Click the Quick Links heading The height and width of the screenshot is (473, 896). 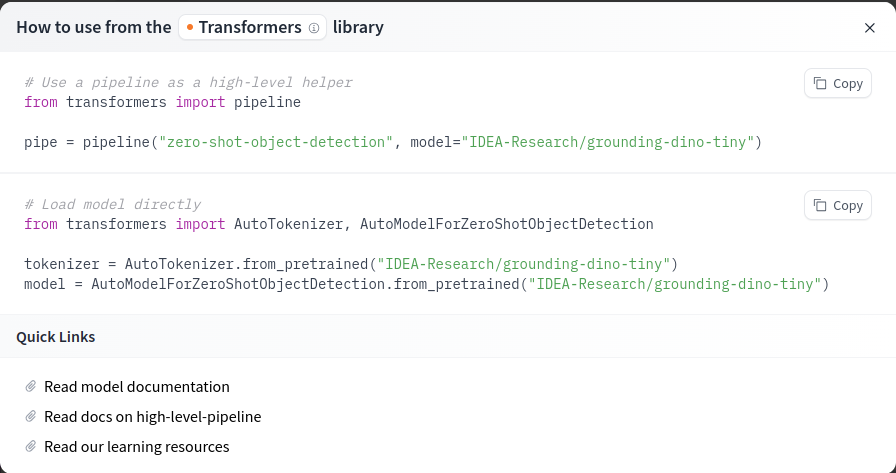click(x=56, y=337)
